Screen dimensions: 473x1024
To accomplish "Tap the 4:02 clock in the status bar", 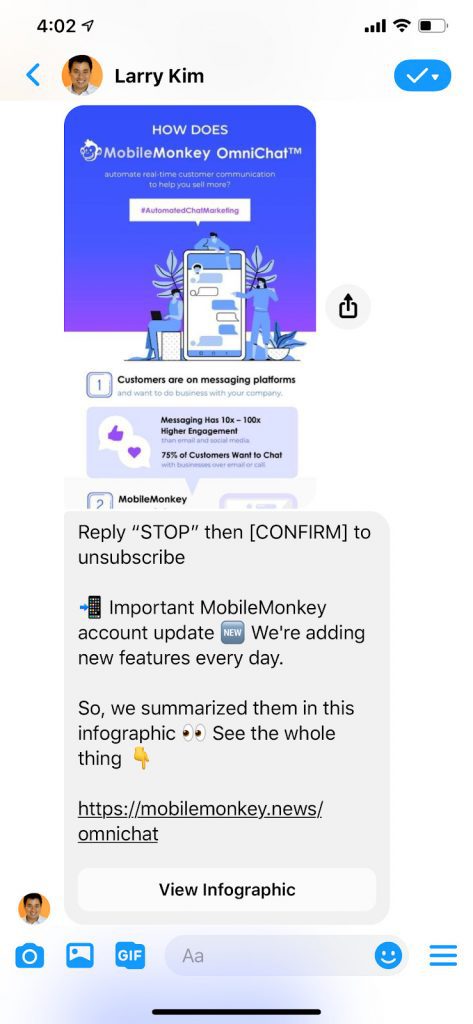I will pos(56,26).
